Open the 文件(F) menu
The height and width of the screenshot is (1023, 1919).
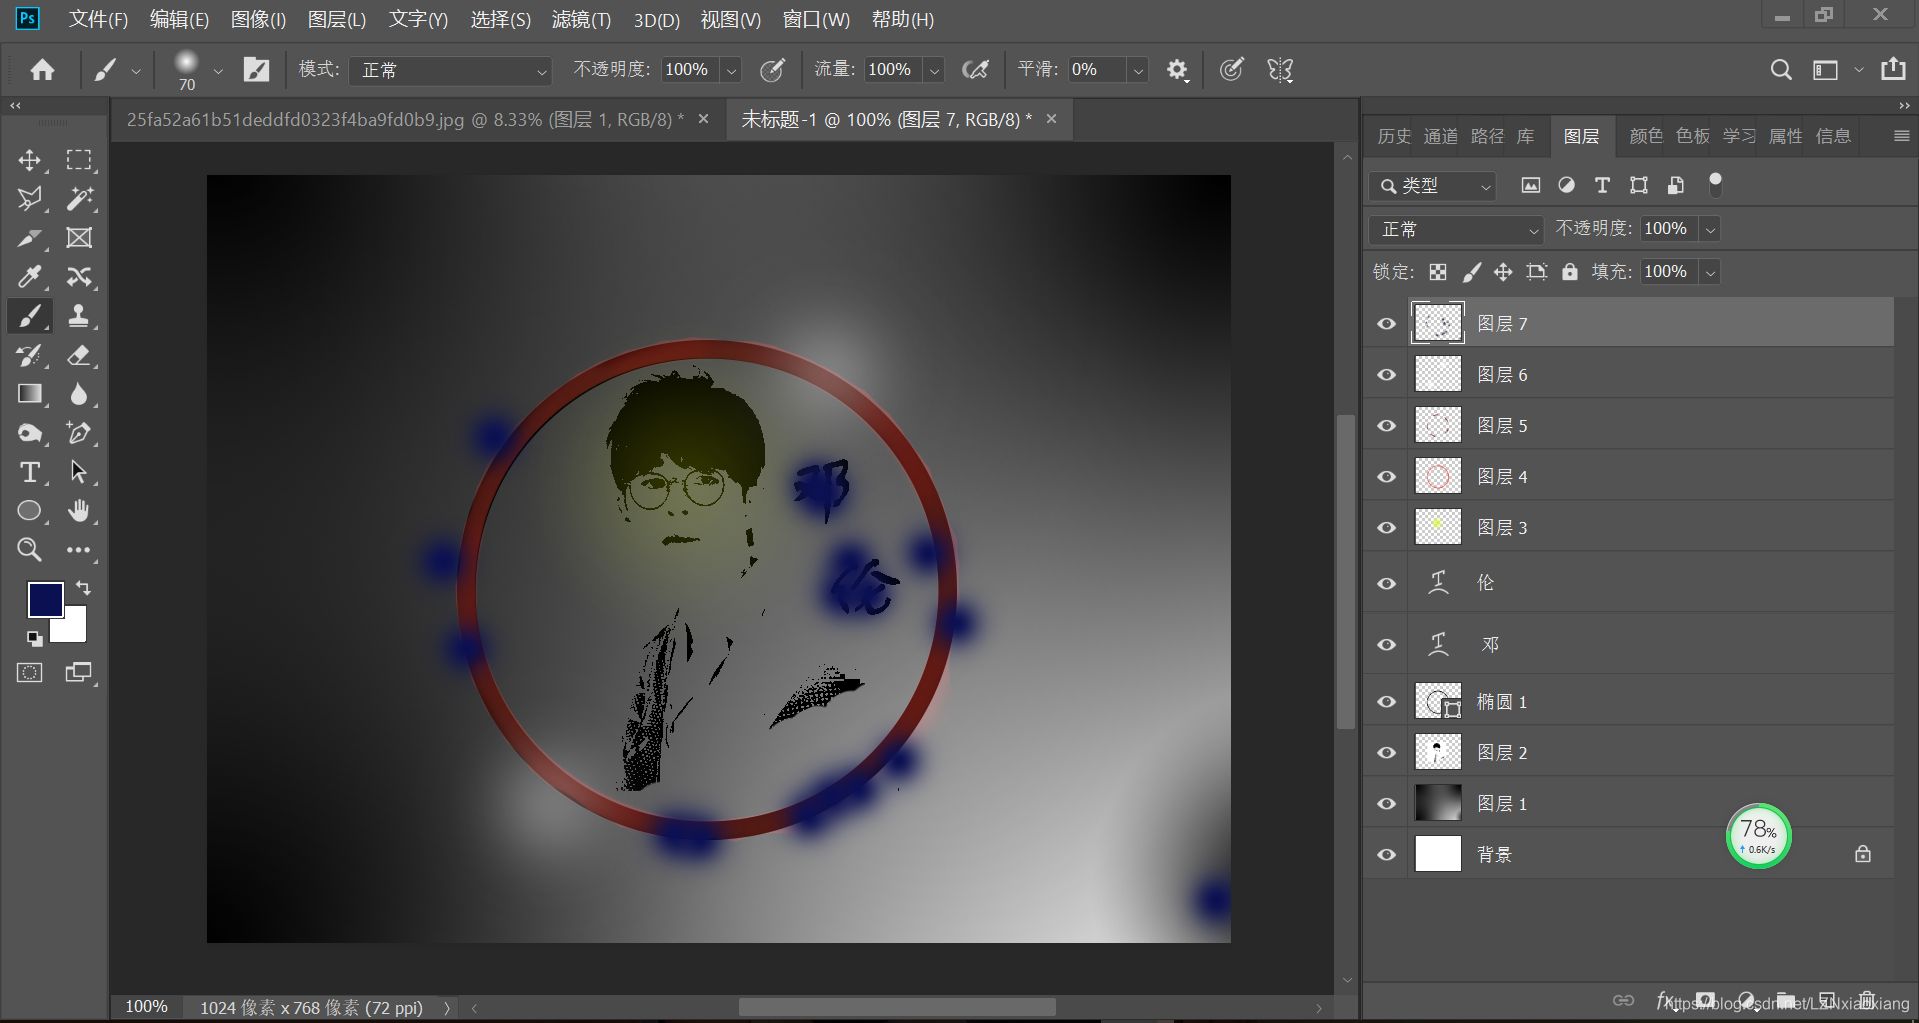click(x=98, y=19)
